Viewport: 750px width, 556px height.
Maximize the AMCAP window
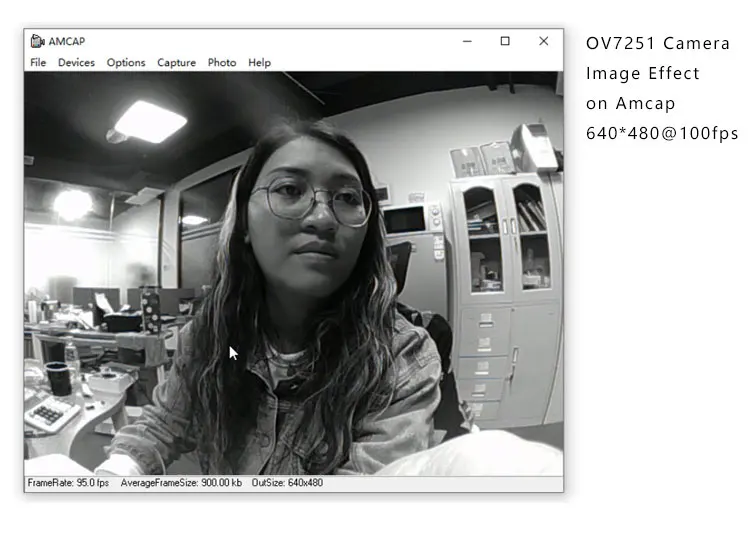[x=505, y=41]
